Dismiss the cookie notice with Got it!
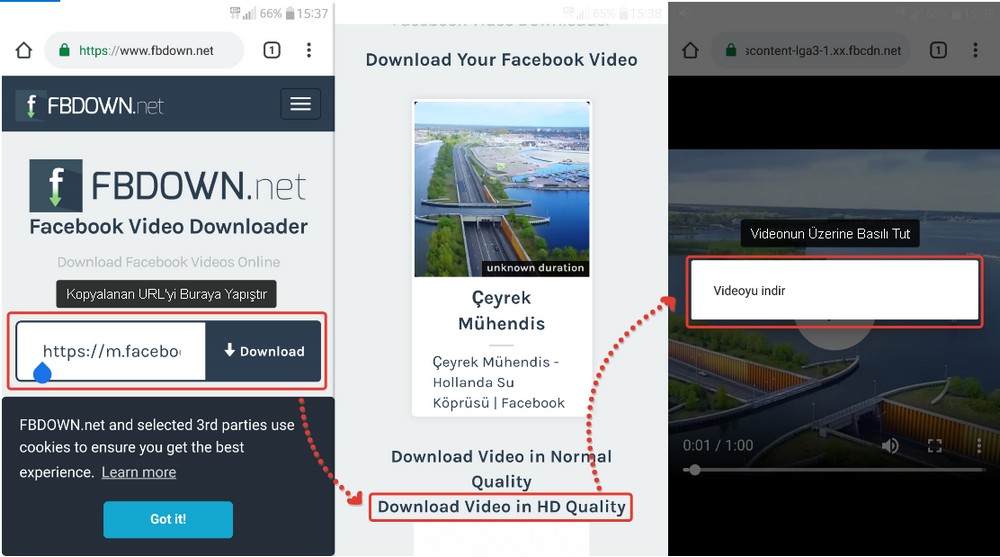The width and height of the screenshot is (1000, 557). click(x=167, y=519)
